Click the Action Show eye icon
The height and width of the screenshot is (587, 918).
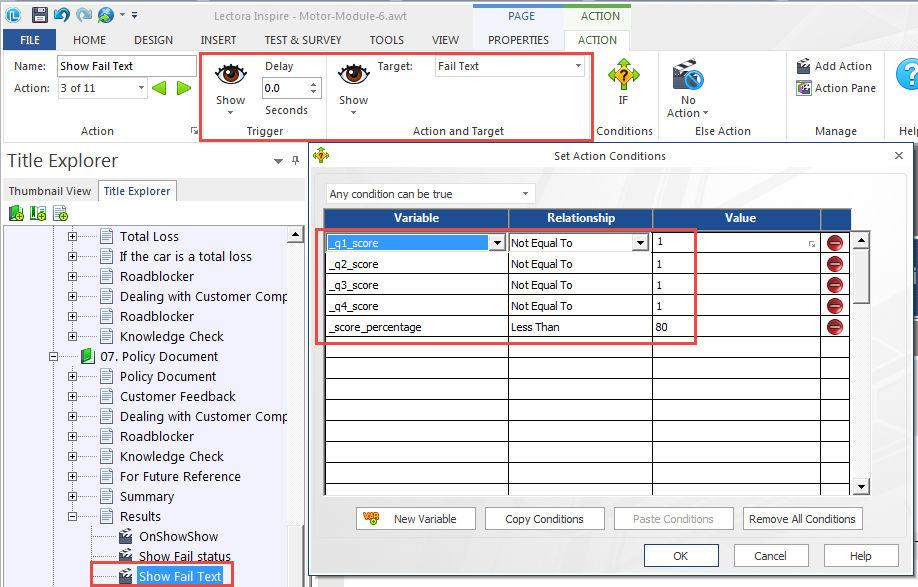click(354, 75)
